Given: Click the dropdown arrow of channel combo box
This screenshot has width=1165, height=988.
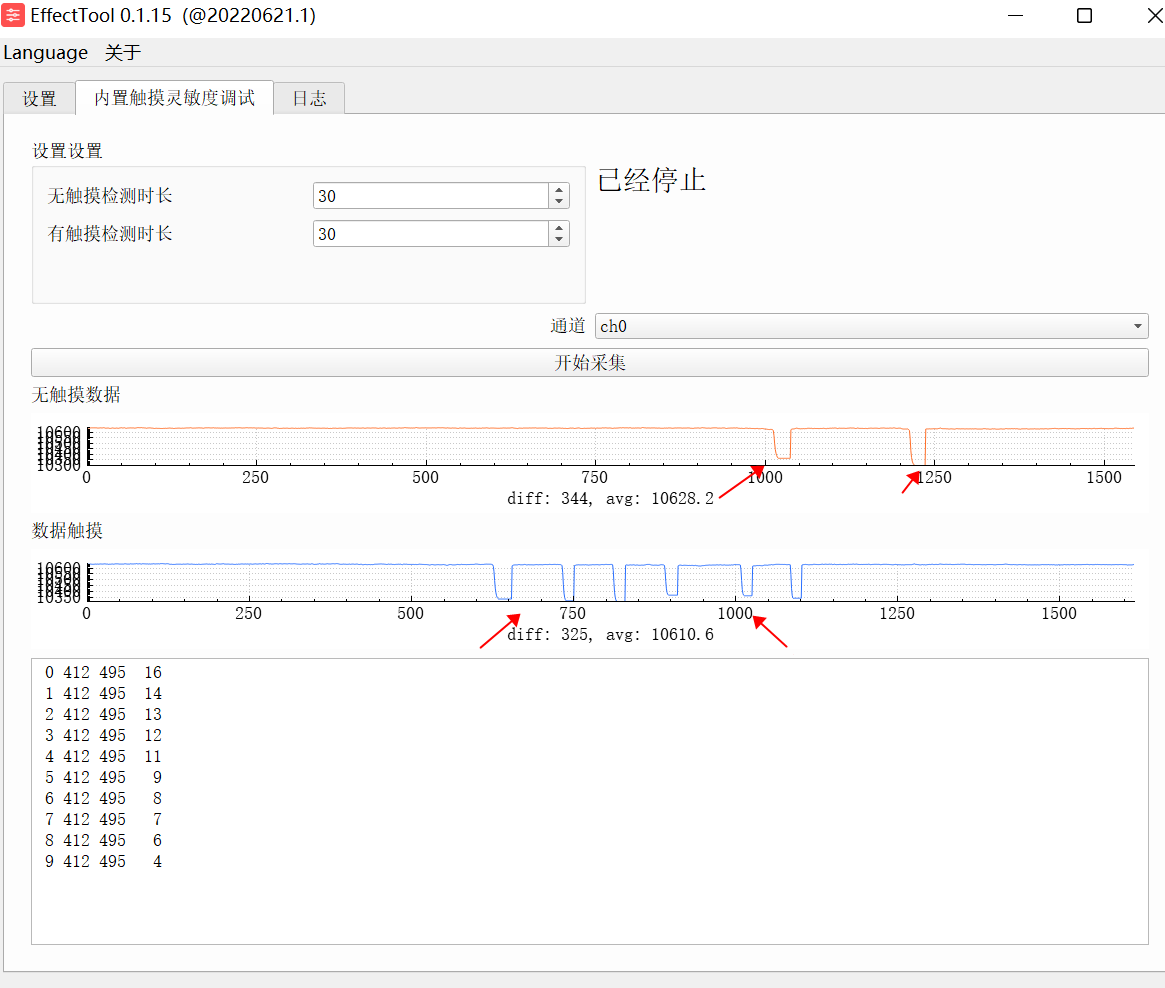Looking at the screenshot, I should pos(1137,326).
